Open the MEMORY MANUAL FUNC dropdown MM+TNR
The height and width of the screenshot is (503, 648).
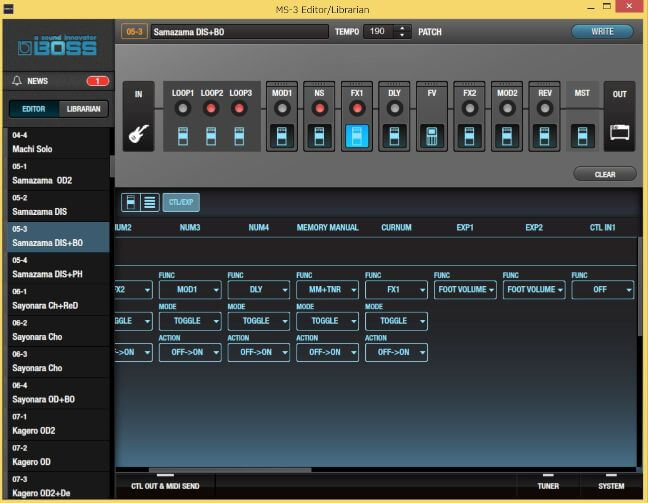[327, 290]
